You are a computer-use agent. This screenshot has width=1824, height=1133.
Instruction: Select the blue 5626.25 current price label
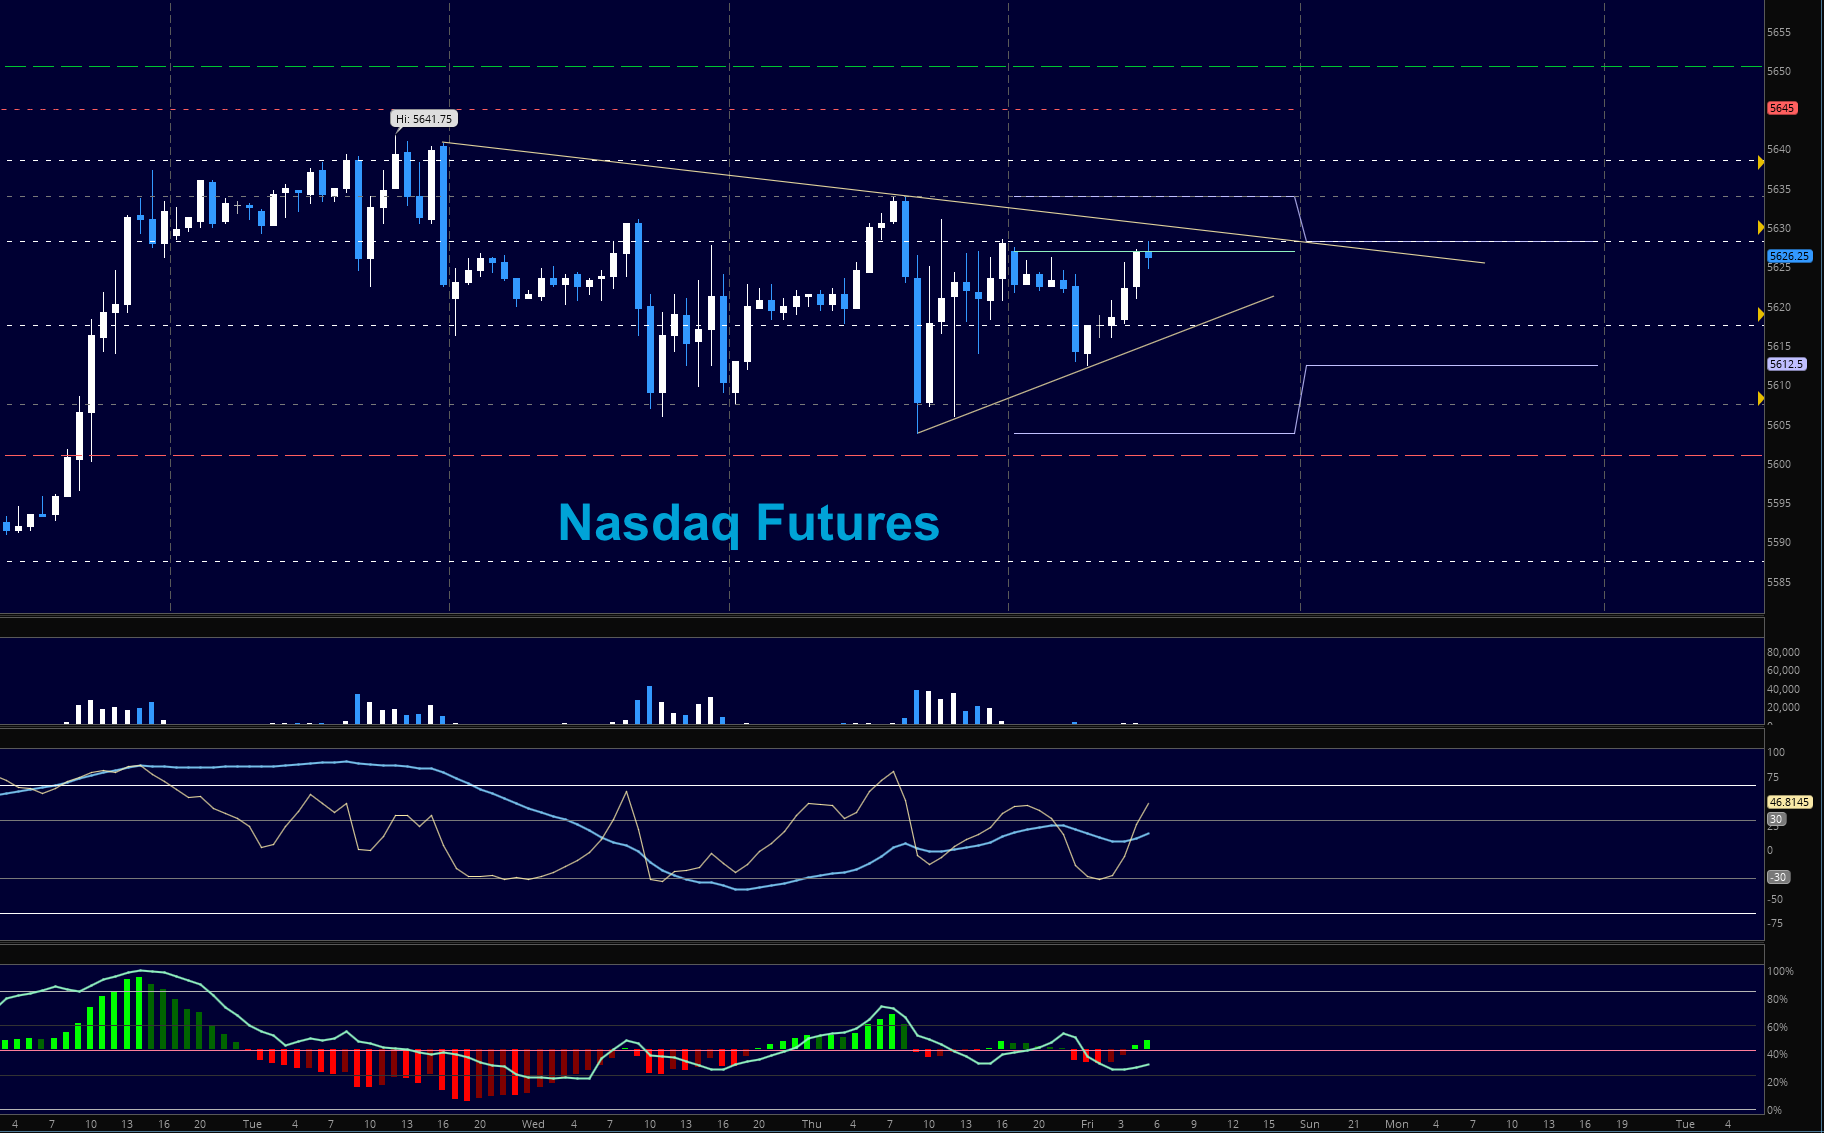pos(1788,256)
